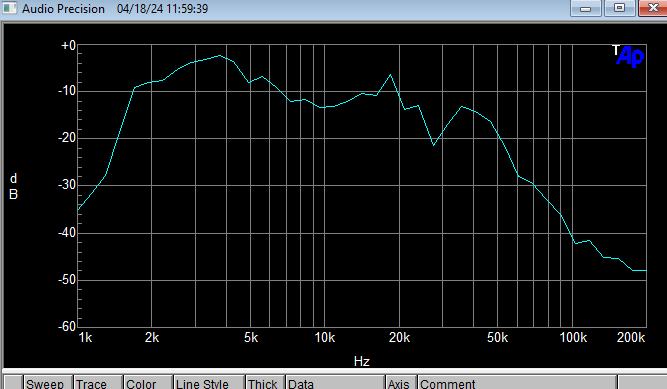The height and width of the screenshot is (389, 667).
Task: Click the '5k' x-axis label
Action: pyautogui.click(x=251, y=338)
